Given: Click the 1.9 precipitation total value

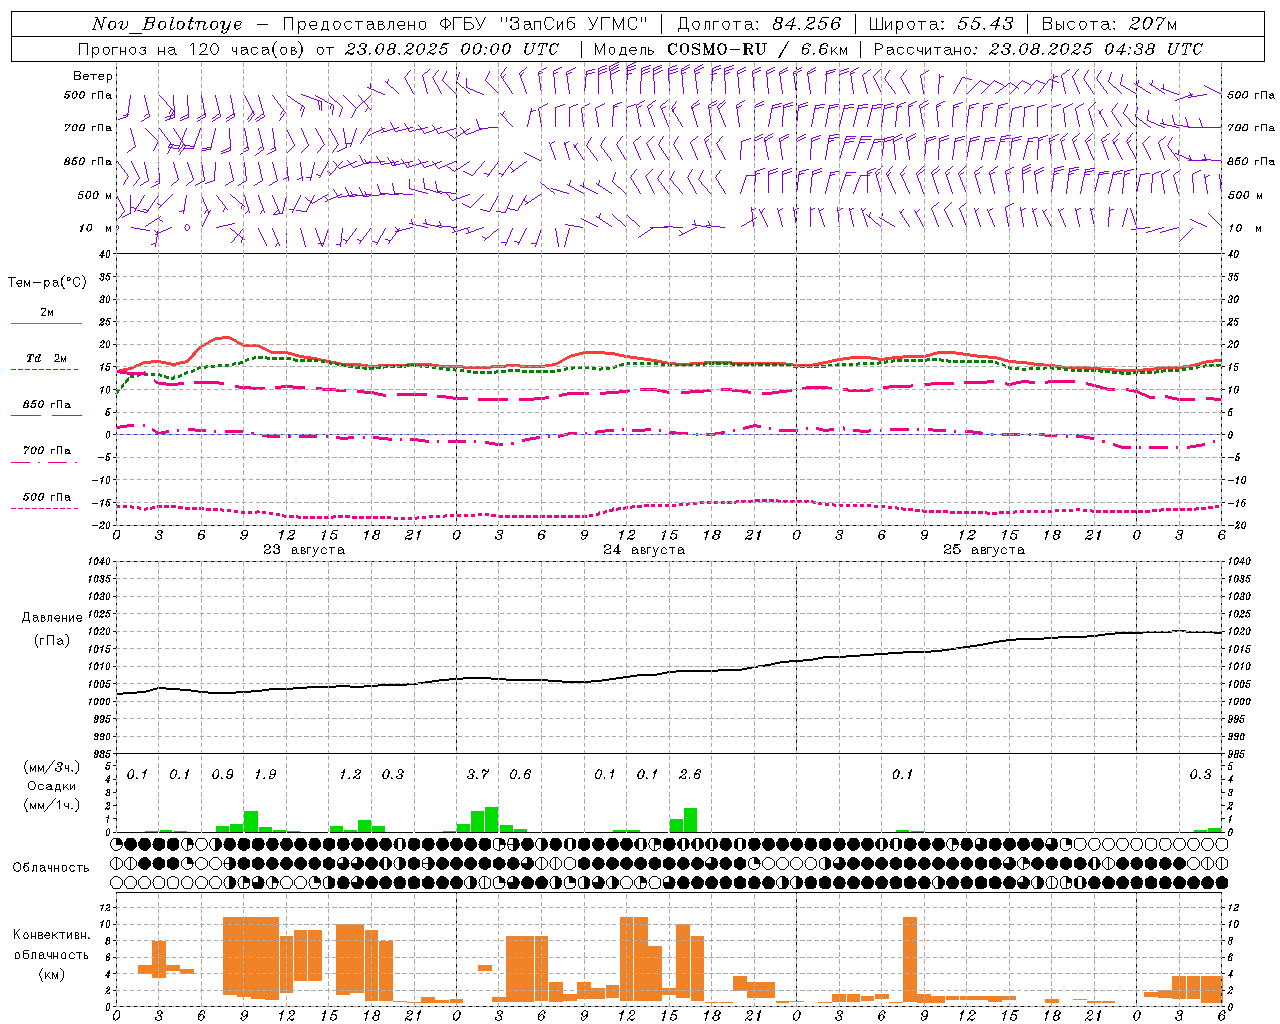Looking at the screenshot, I should pos(265,774).
